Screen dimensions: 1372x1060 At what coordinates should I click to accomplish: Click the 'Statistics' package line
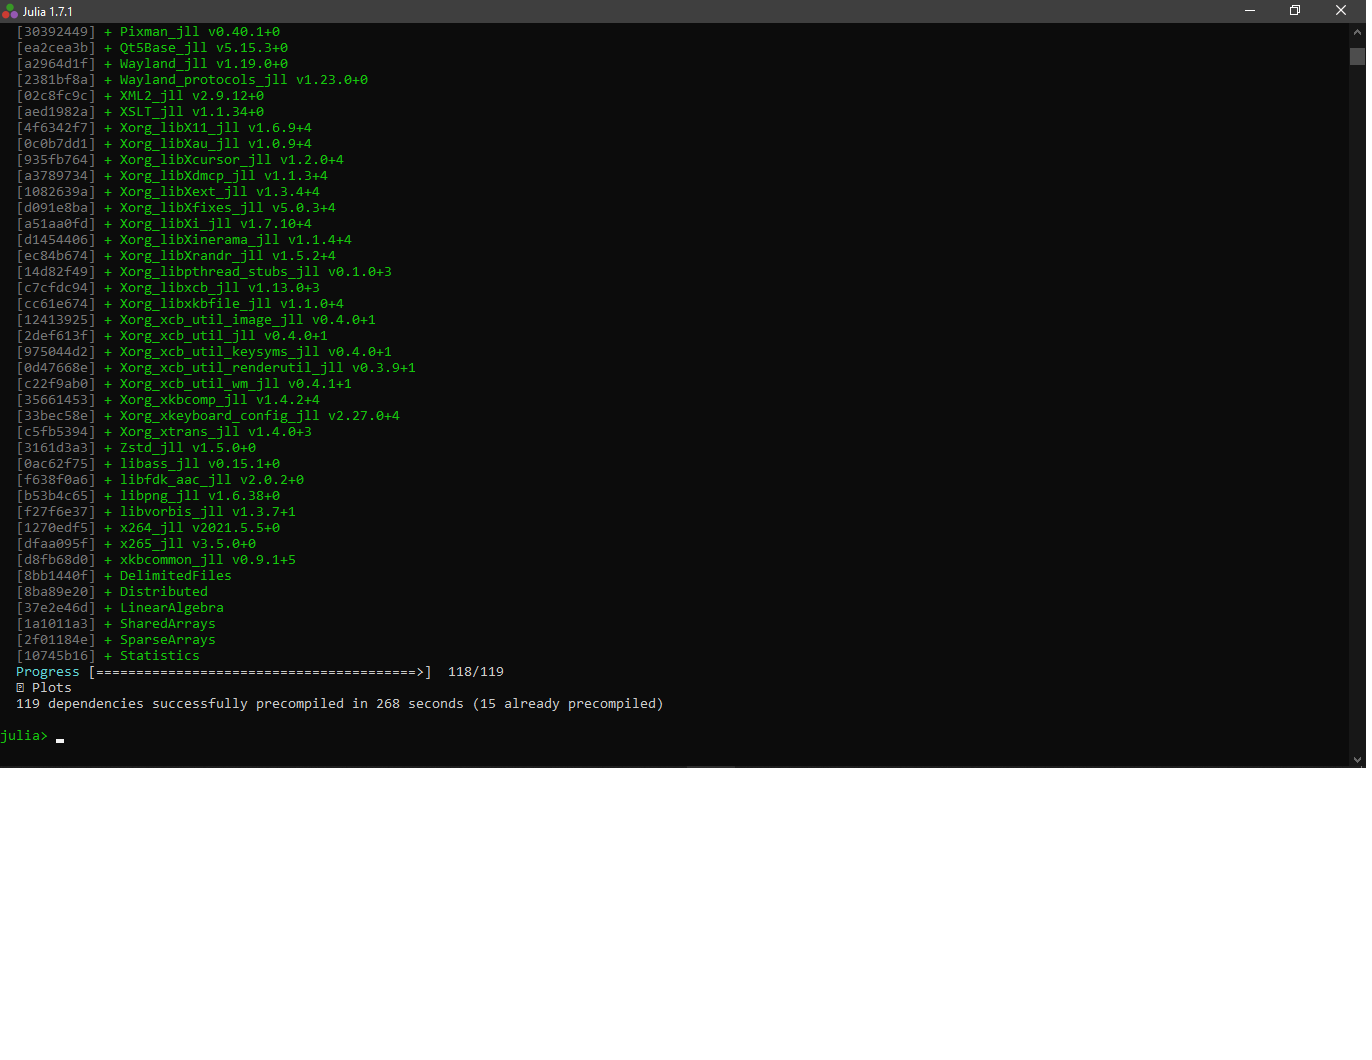tap(160, 656)
